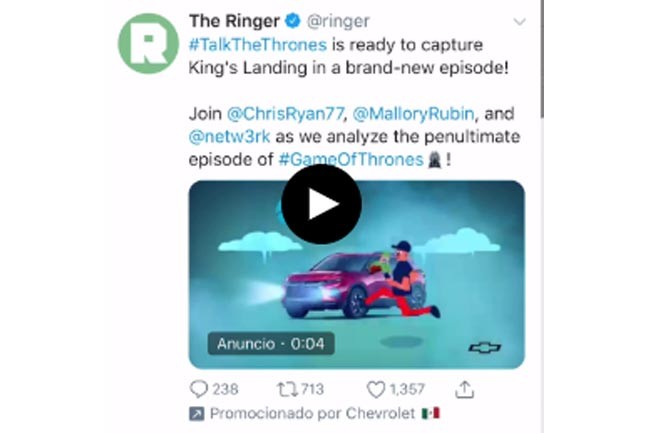Image resolution: width=650 pixels, height=433 pixels.
Task: Open The Ringer profile avatar
Action: click(x=148, y=44)
